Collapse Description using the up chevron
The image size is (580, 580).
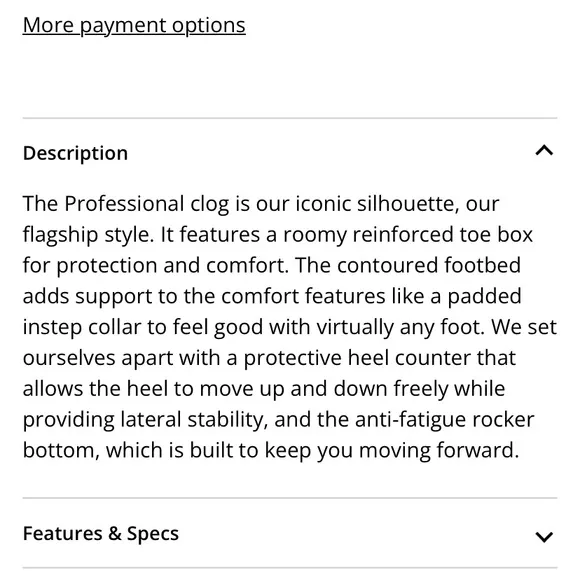[544, 151]
